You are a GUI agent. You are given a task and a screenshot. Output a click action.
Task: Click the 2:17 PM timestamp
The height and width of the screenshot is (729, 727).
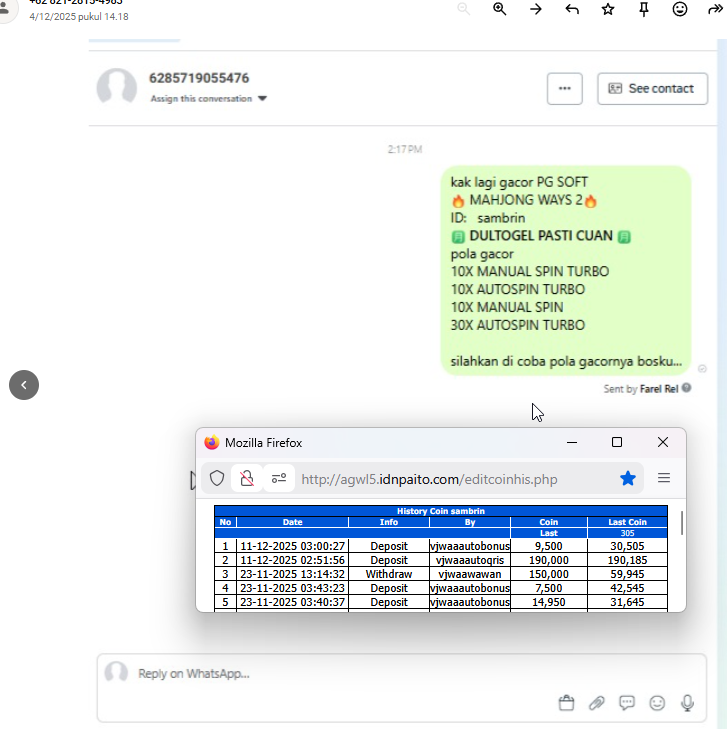point(405,149)
